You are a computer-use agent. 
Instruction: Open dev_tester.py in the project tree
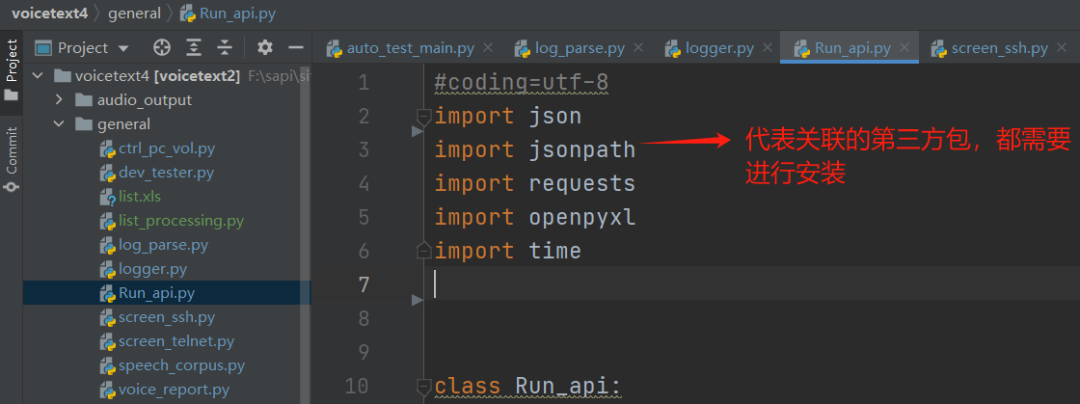pyautogui.click(x=166, y=172)
